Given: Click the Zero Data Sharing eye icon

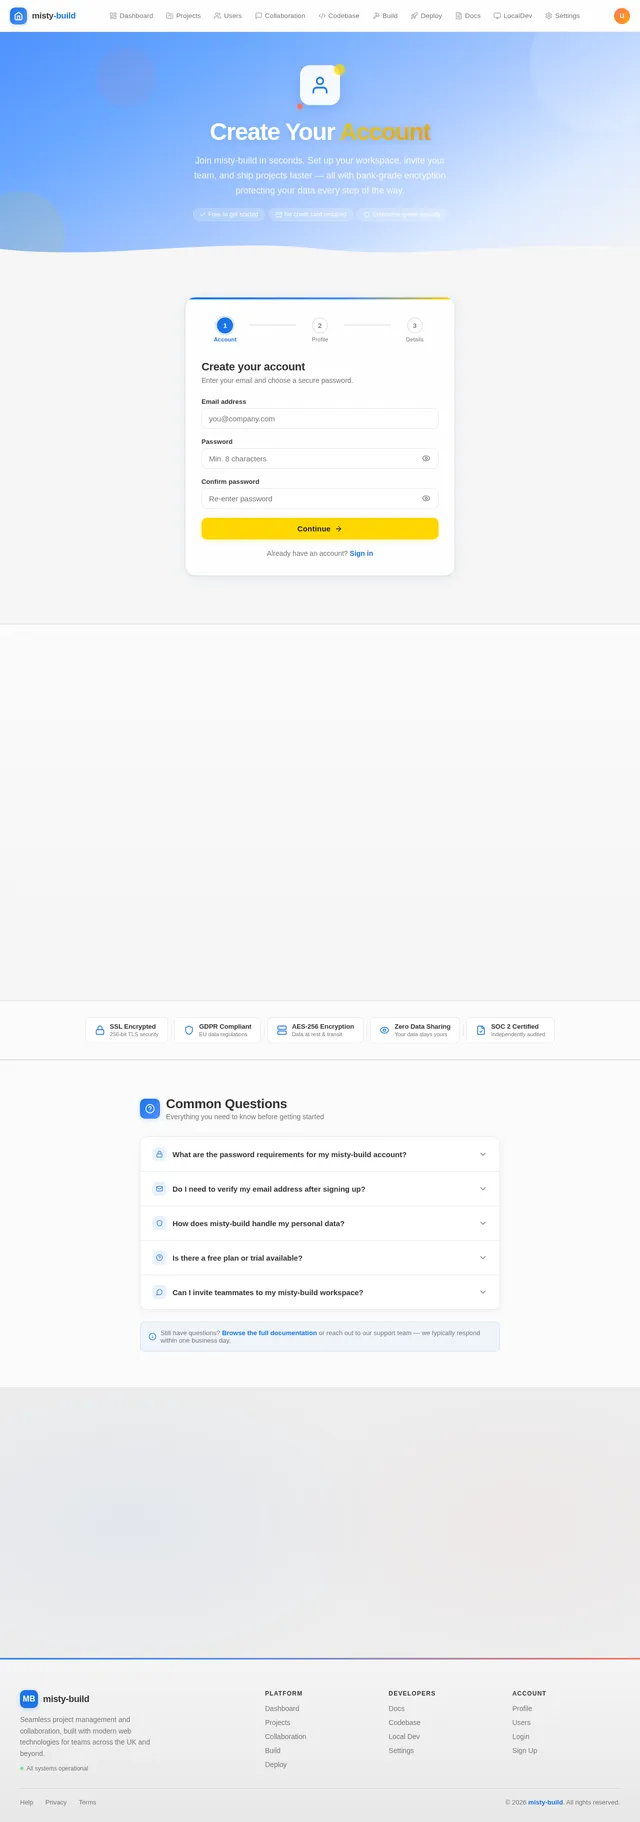Looking at the screenshot, I should click(384, 1030).
